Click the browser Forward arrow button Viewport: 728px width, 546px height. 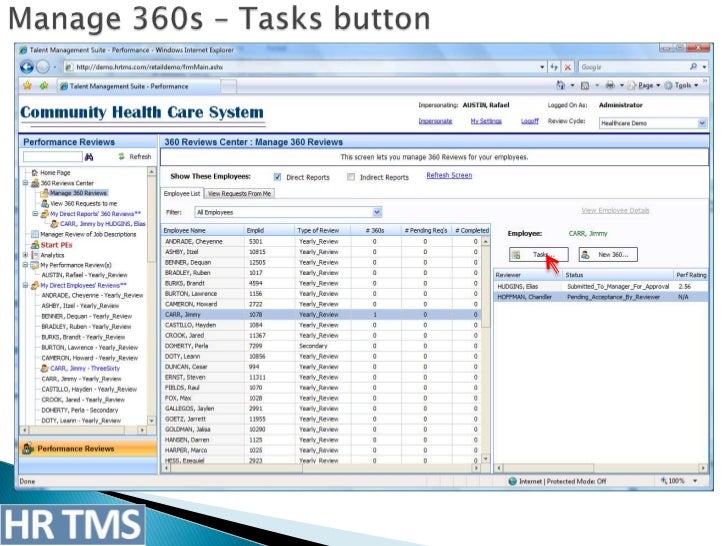pos(43,67)
